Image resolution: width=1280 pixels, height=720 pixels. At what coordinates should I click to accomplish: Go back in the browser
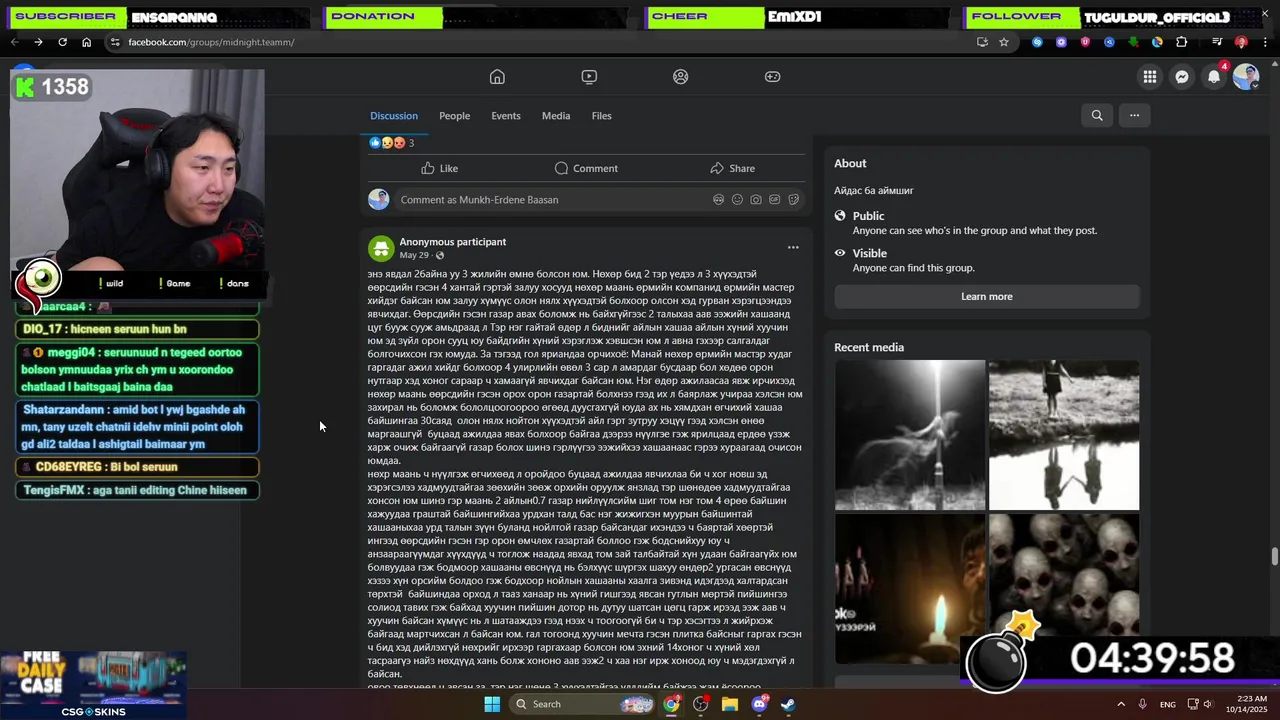[x=14, y=42]
